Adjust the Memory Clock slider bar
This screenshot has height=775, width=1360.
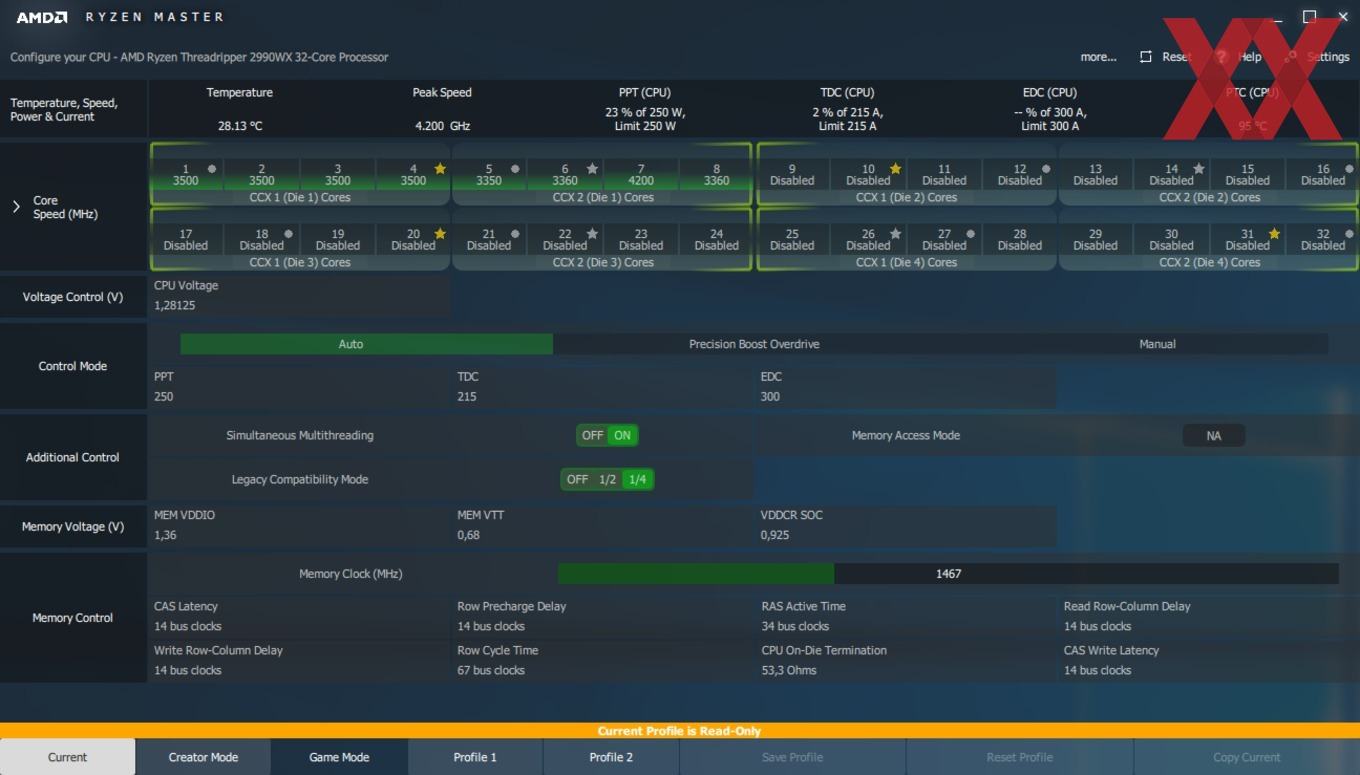pos(948,573)
